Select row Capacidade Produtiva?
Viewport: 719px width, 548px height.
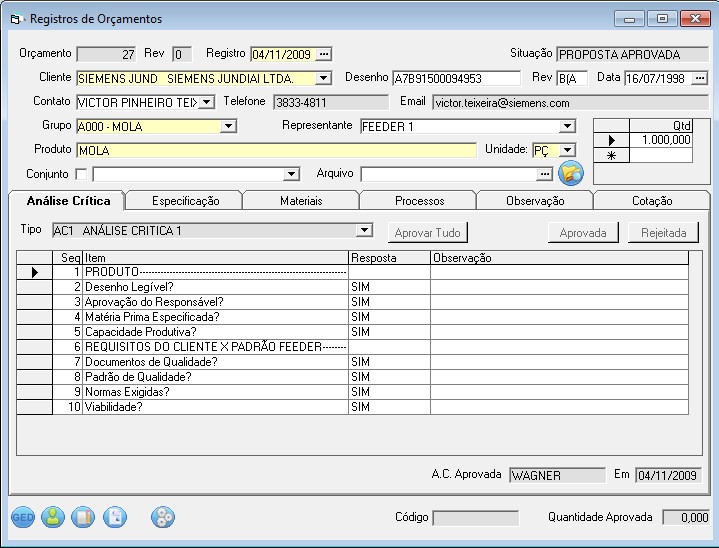coord(352,332)
